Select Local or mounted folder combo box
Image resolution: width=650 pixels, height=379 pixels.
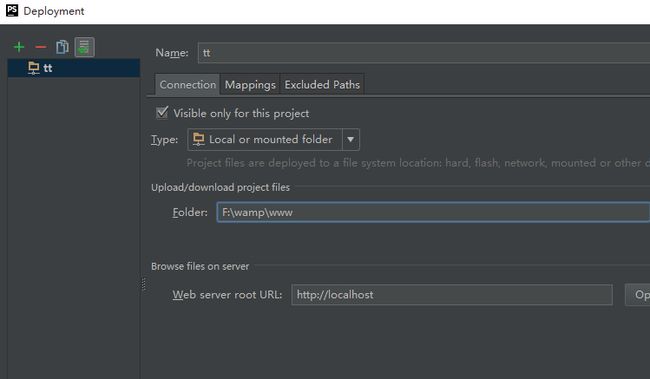click(274, 139)
